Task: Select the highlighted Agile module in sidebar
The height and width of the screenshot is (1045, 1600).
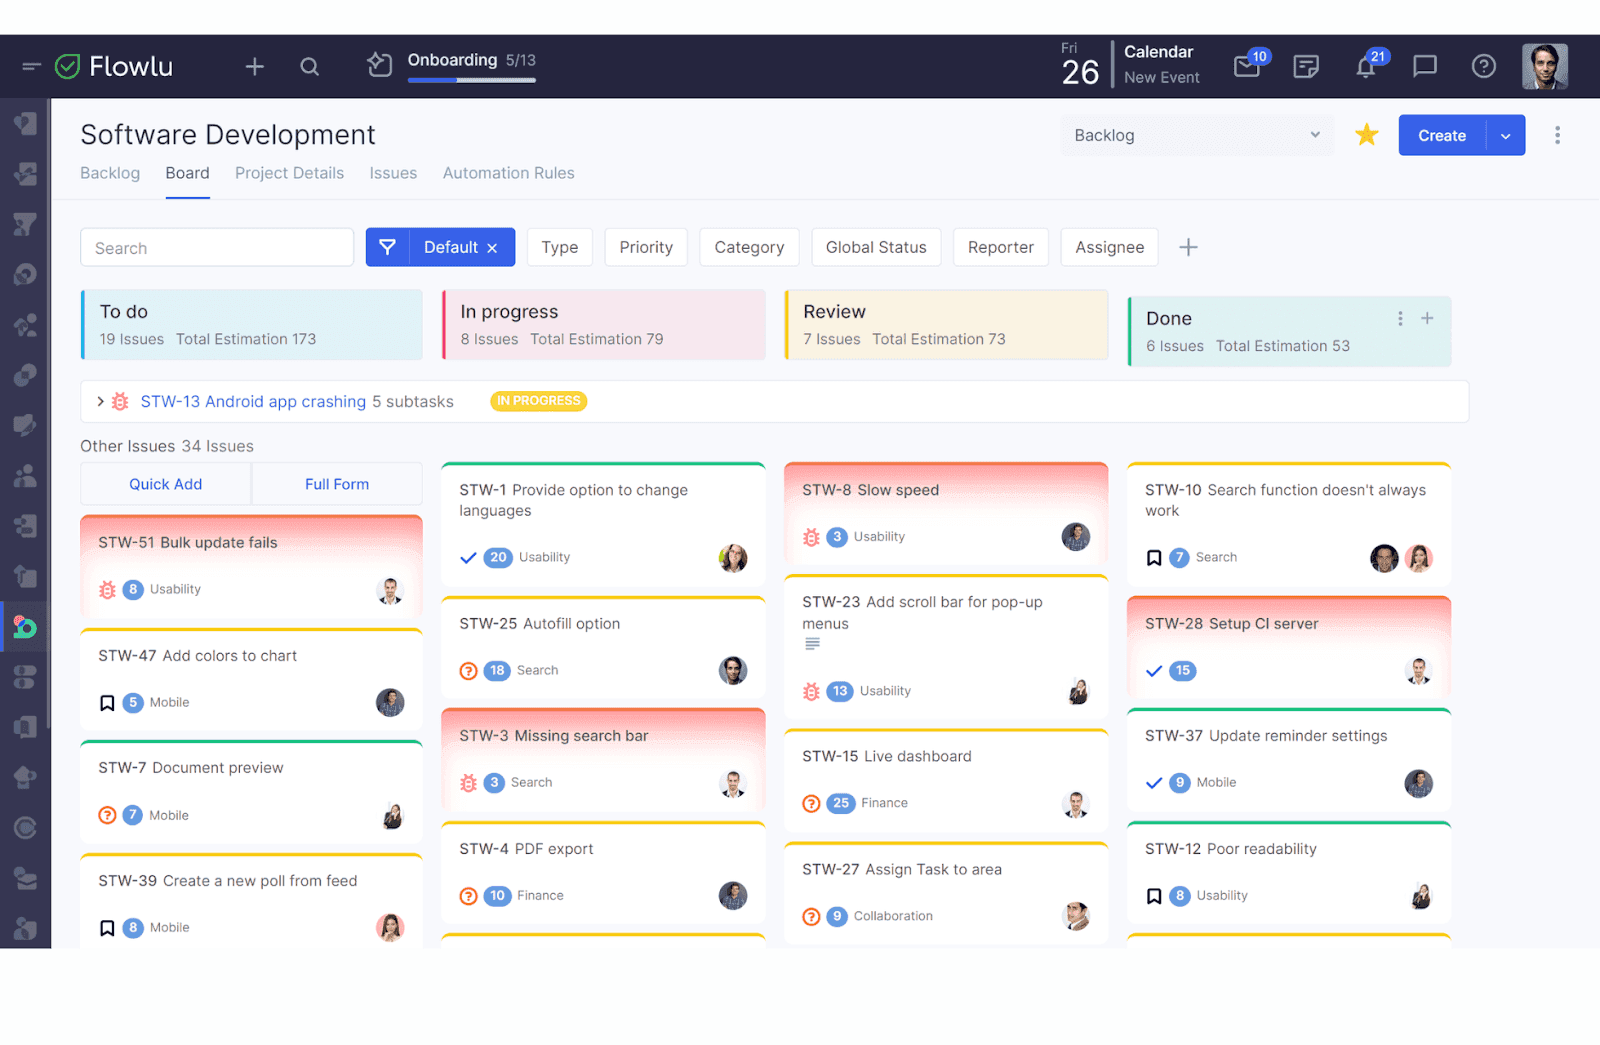Action: coord(24,627)
